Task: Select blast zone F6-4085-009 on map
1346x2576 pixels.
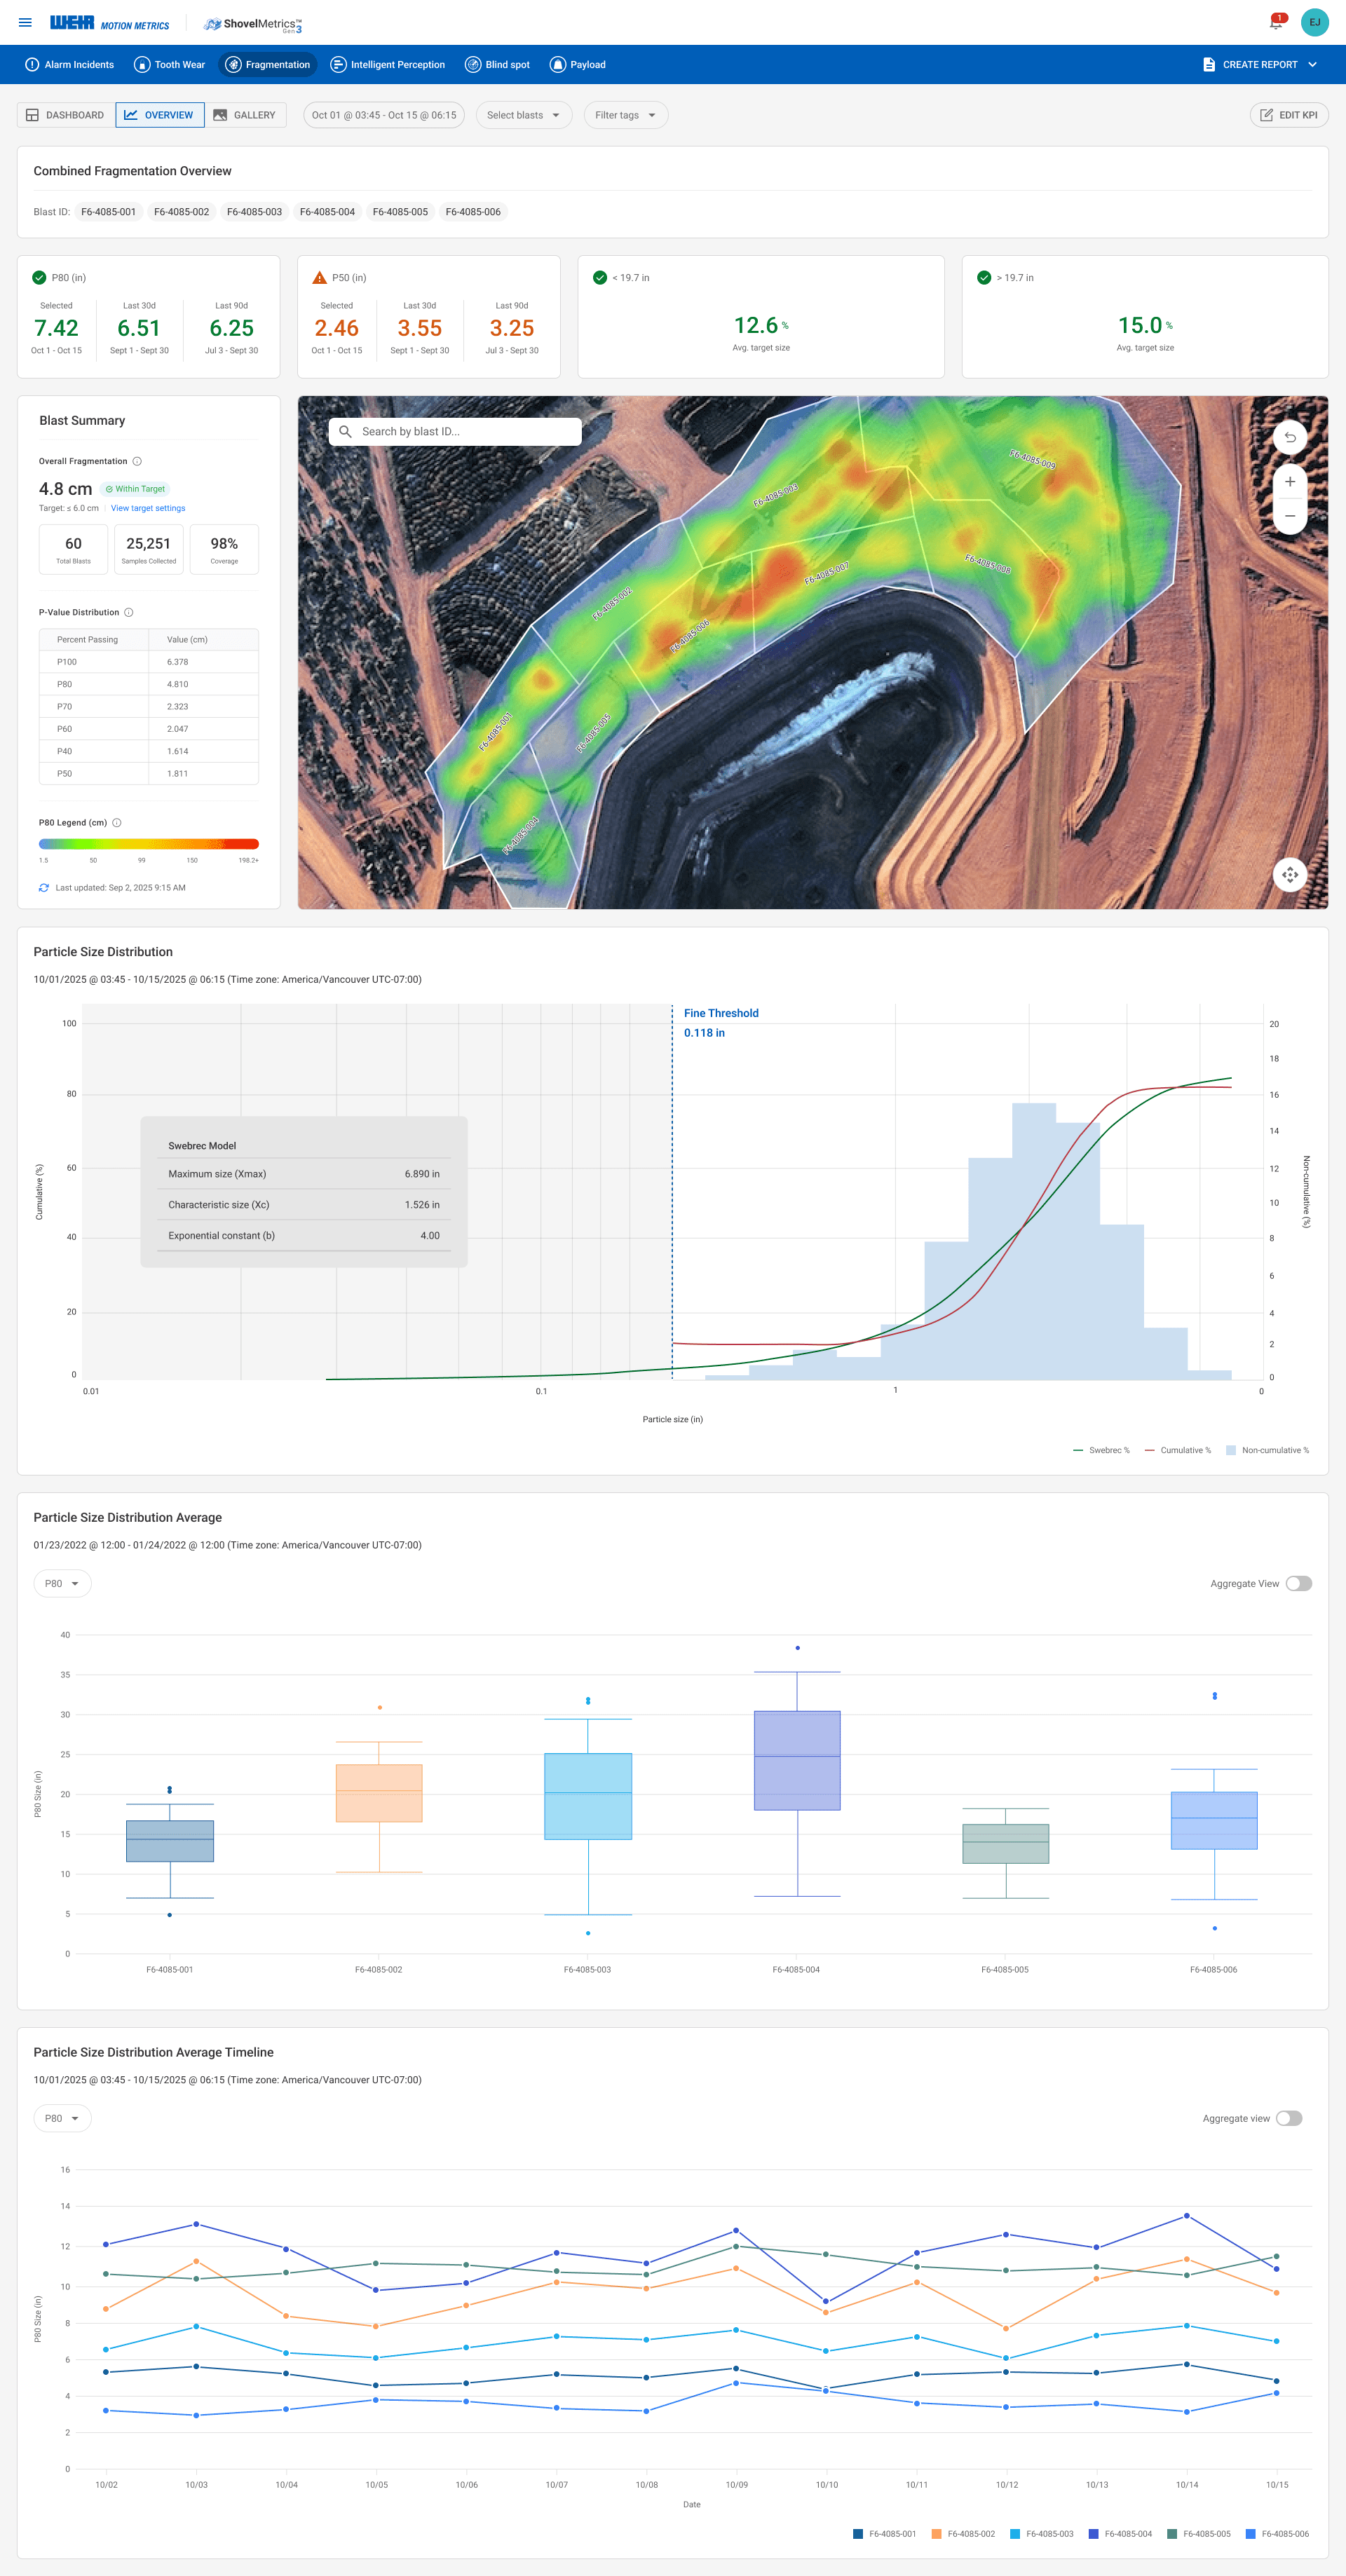Action: [x=1032, y=459]
